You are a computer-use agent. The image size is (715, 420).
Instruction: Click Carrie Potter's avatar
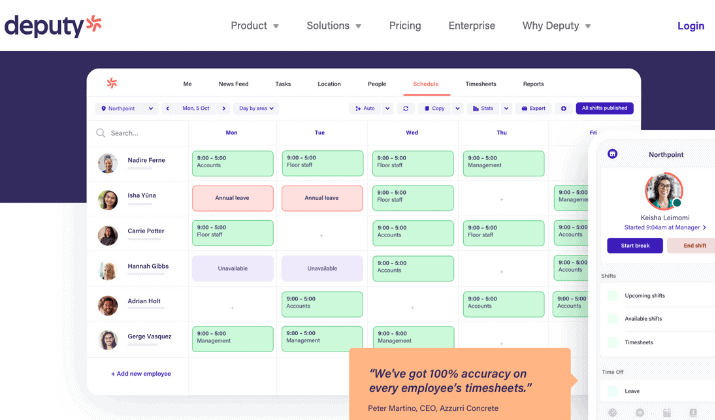(108, 235)
